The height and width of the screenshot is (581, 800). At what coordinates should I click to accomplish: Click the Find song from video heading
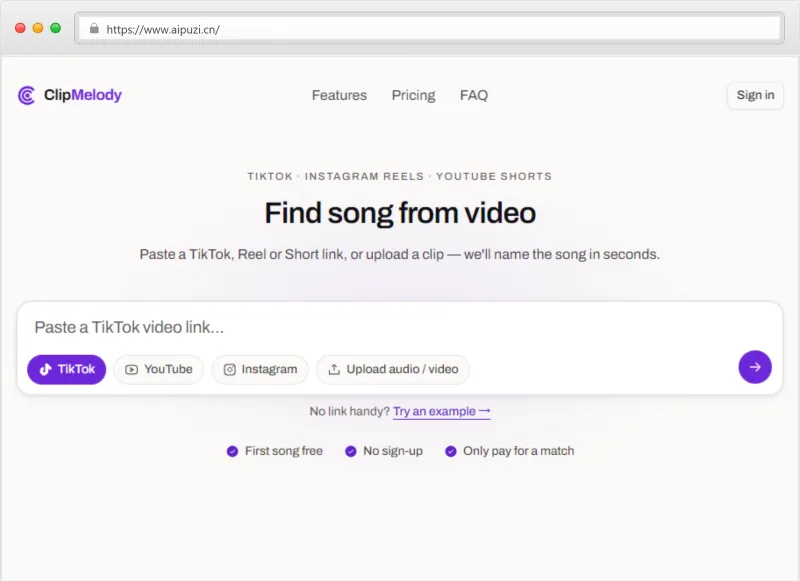[x=400, y=213]
